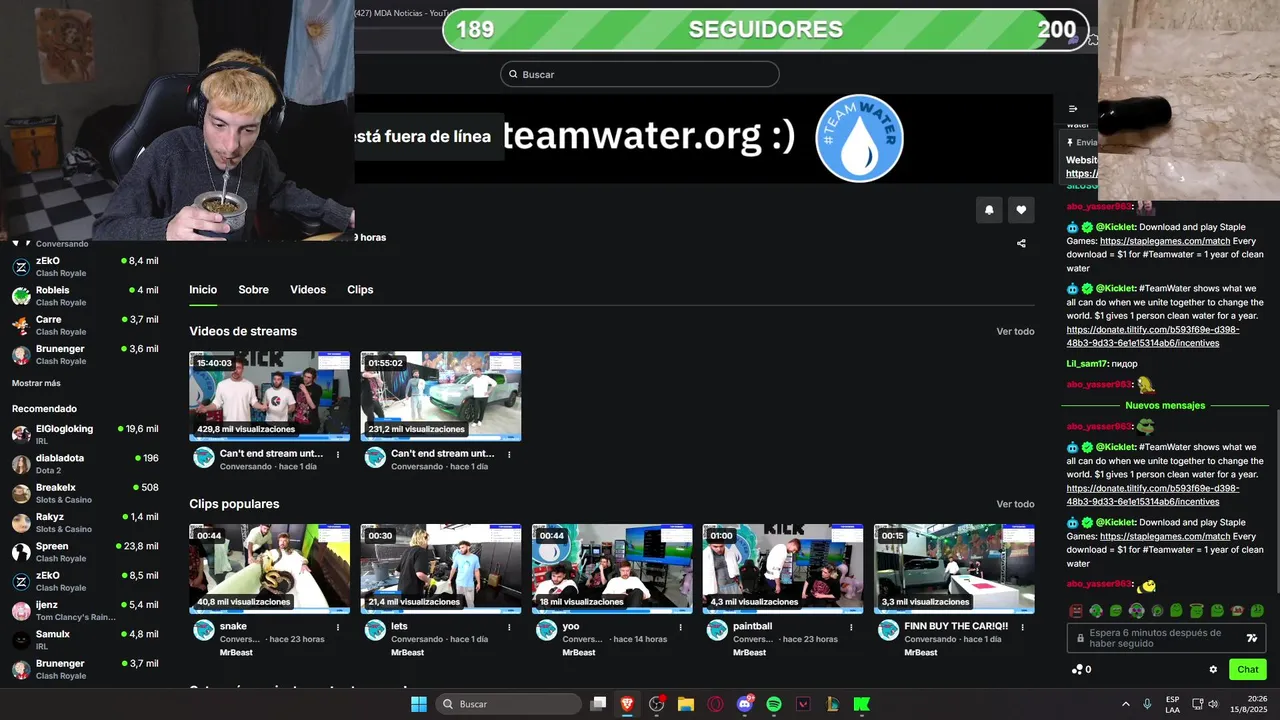Show hidden system tray icons
This screenshot has height=720, width=1280.
click(1125, 704)
